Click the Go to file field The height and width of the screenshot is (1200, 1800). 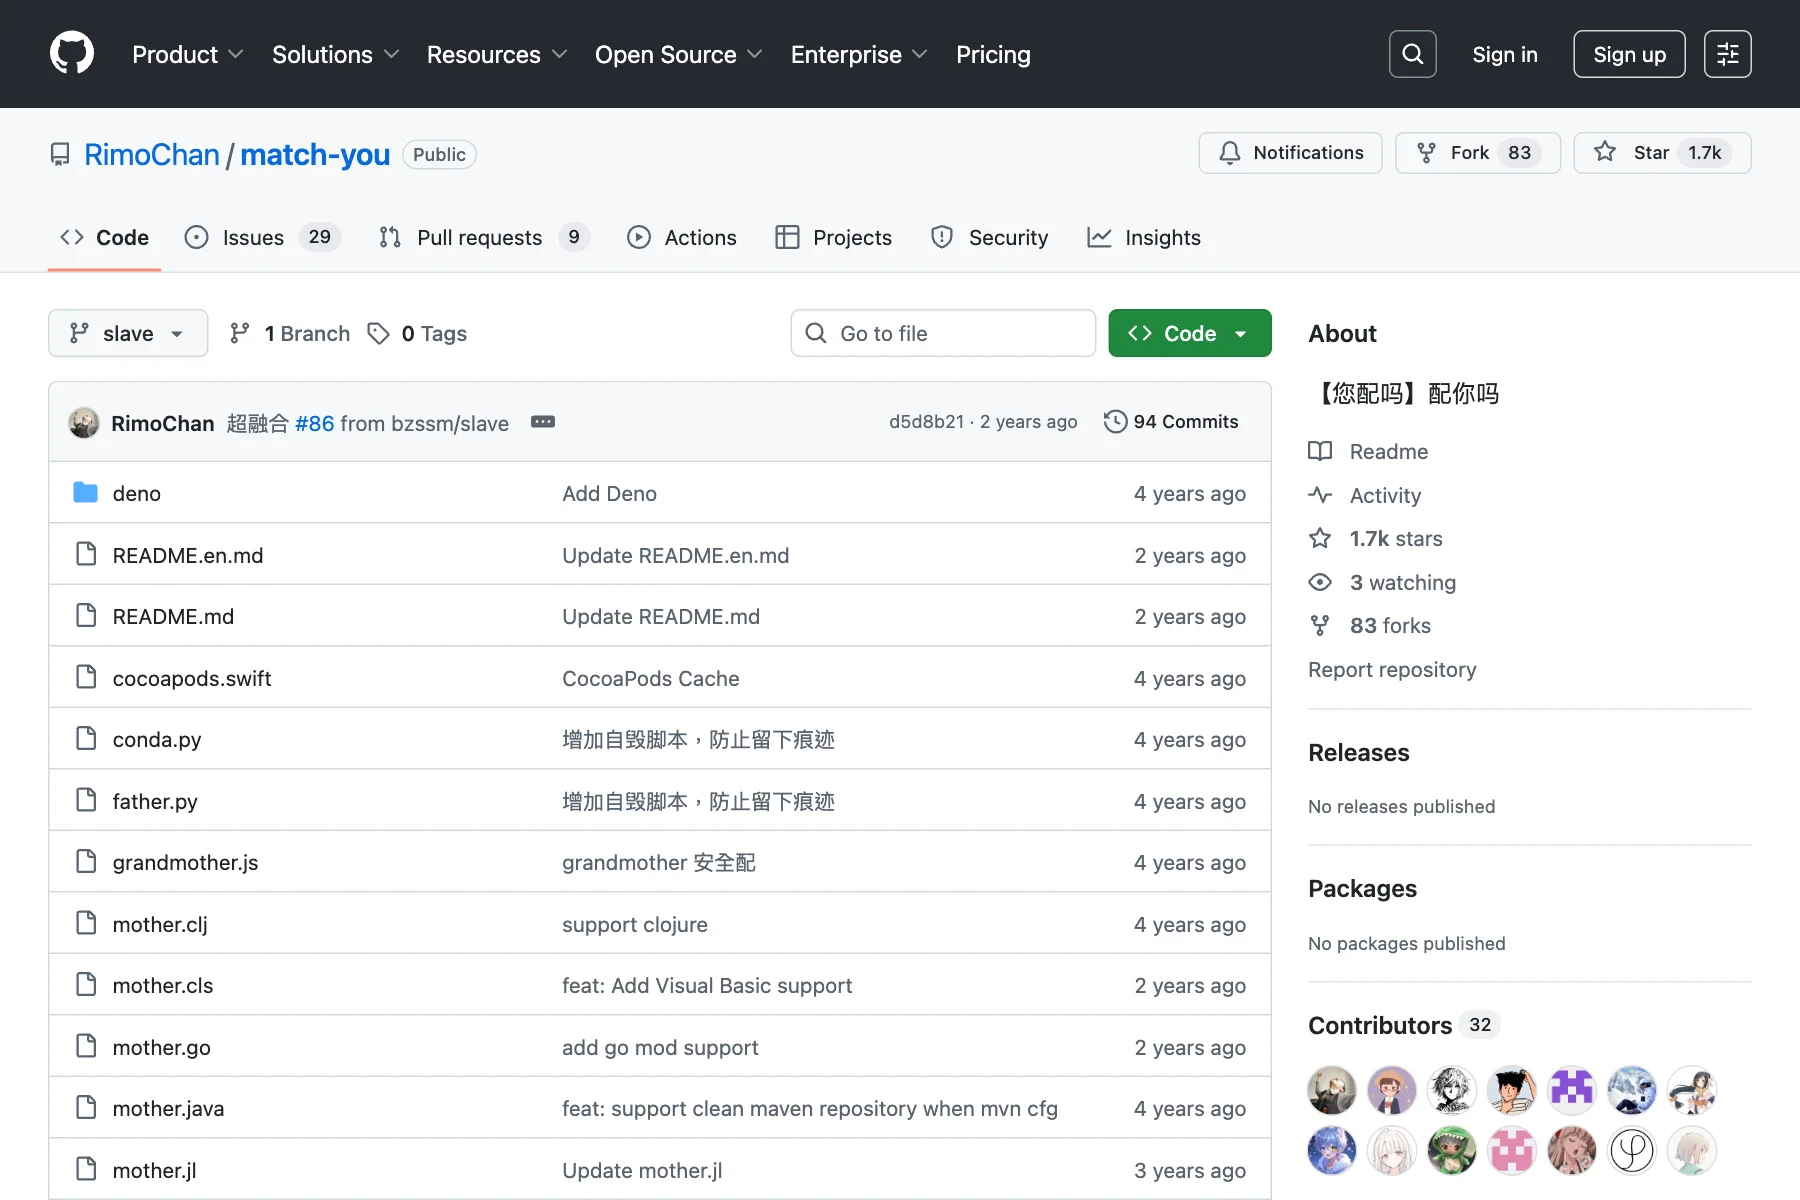click(943, 333)
